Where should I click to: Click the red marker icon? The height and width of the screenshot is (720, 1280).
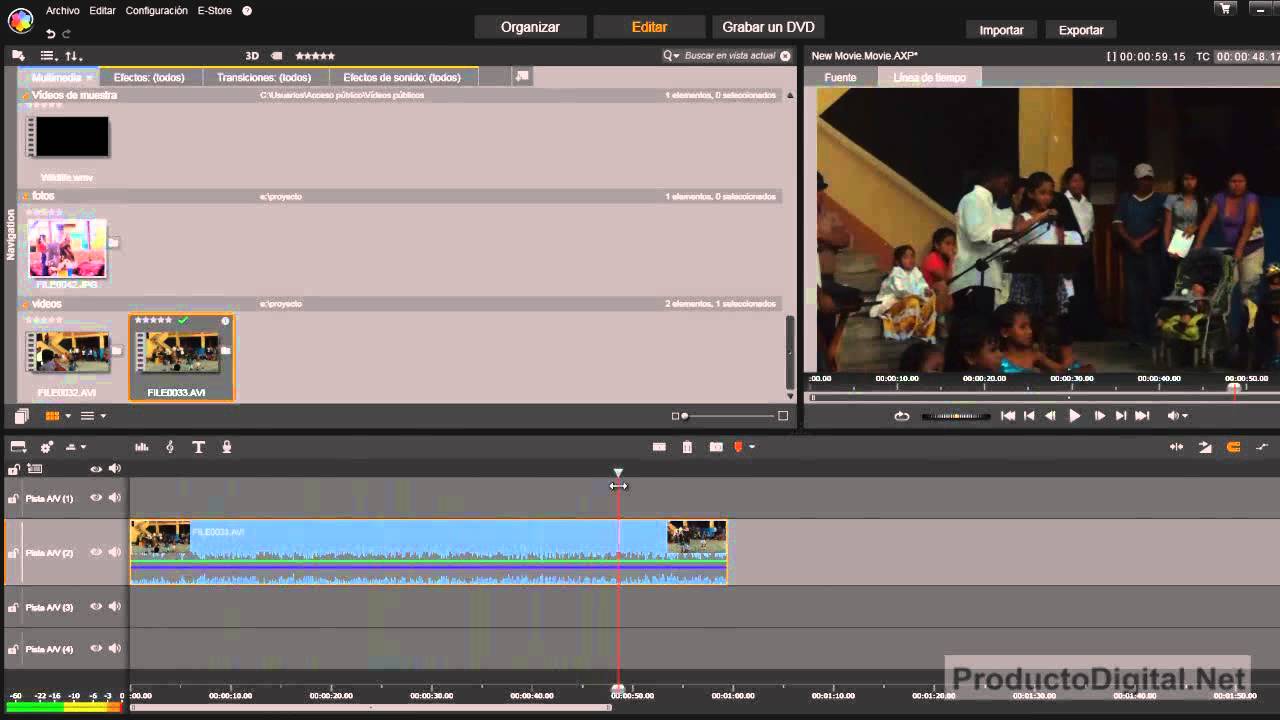pyautogui.click(x=739, y=447)
